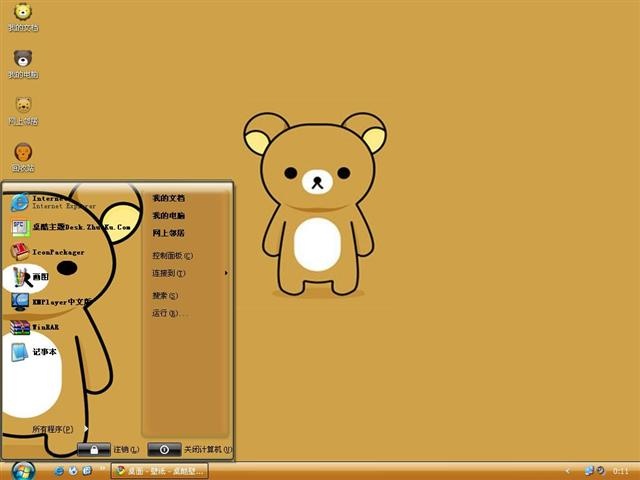Viewport: 640px width, 480px height.
Task: Open 运行(R)... run dialog
Action: pyautogui.click(x=170, y=313)
